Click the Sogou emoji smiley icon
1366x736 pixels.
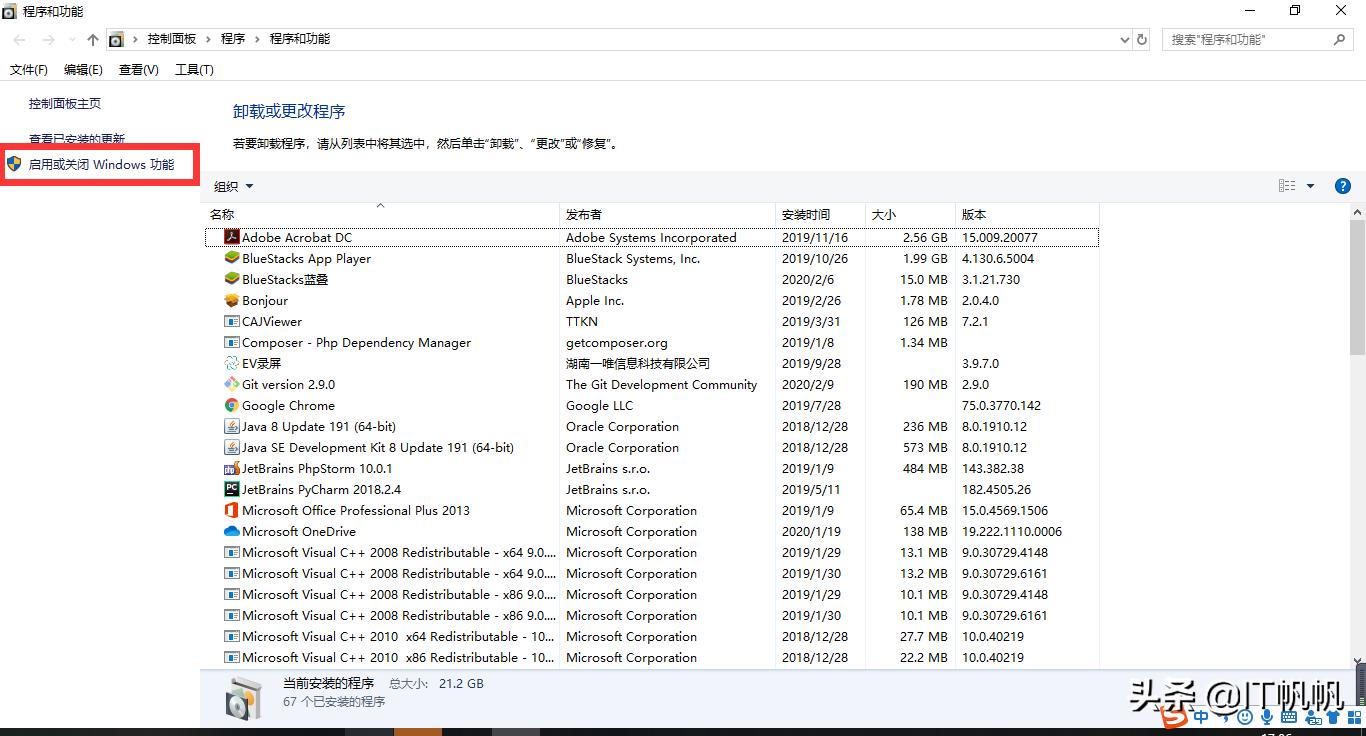click(x=1244, y=717)
